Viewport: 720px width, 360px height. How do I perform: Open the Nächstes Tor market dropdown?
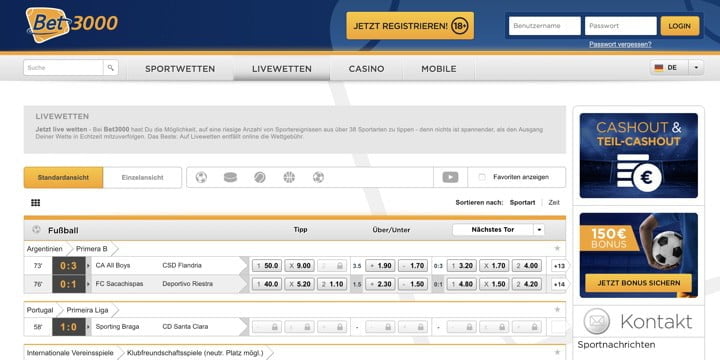pyautogui.click(x=498, y=230)
